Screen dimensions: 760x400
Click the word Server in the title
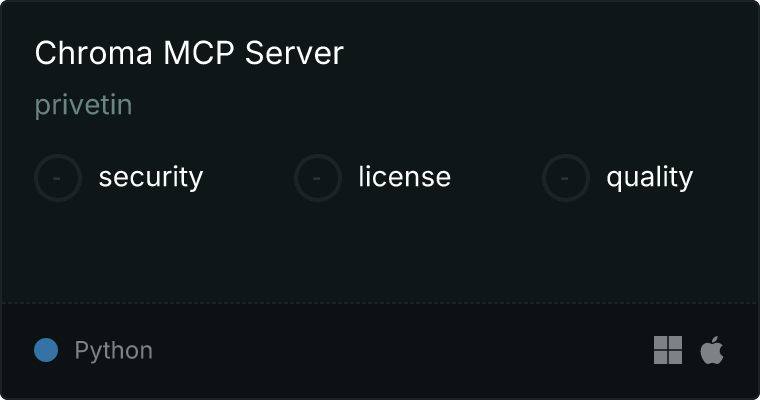(294, 53)
